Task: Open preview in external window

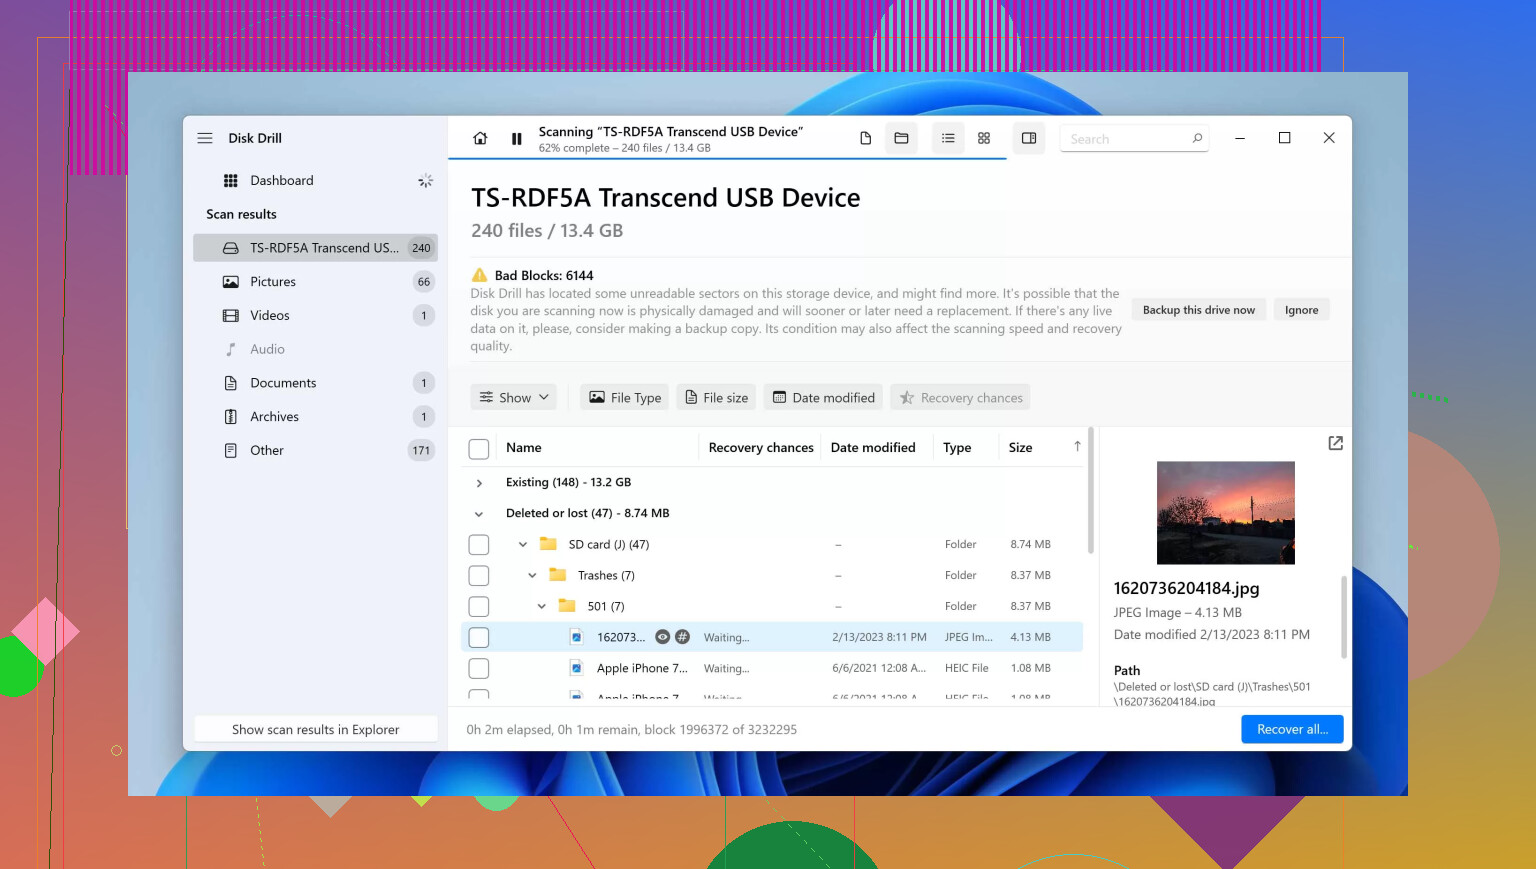Action: [x=1335, y=443]
